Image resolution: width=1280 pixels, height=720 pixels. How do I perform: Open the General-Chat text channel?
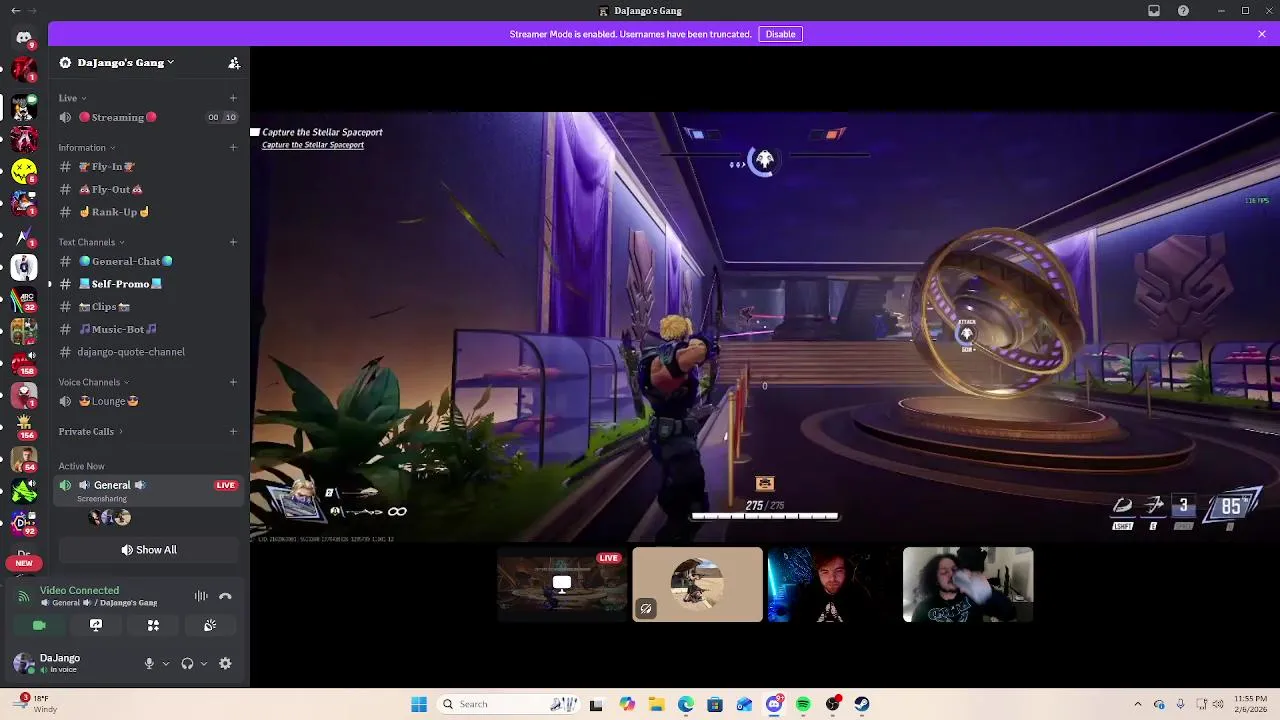148,261
